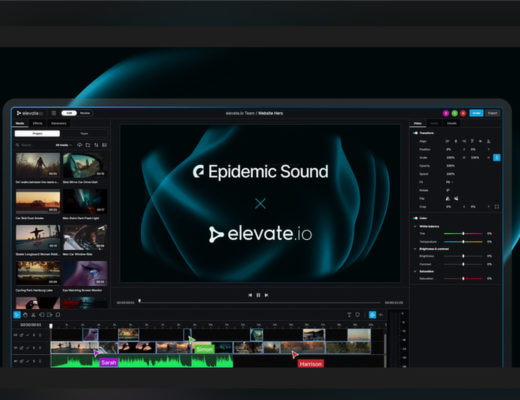Click the Export button in the header
The image size is (520, 400).
492,113
